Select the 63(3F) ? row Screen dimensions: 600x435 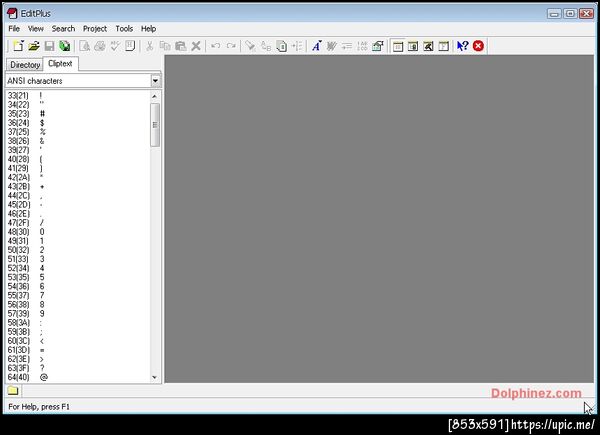pyautogui.click(x=78, y=368)
